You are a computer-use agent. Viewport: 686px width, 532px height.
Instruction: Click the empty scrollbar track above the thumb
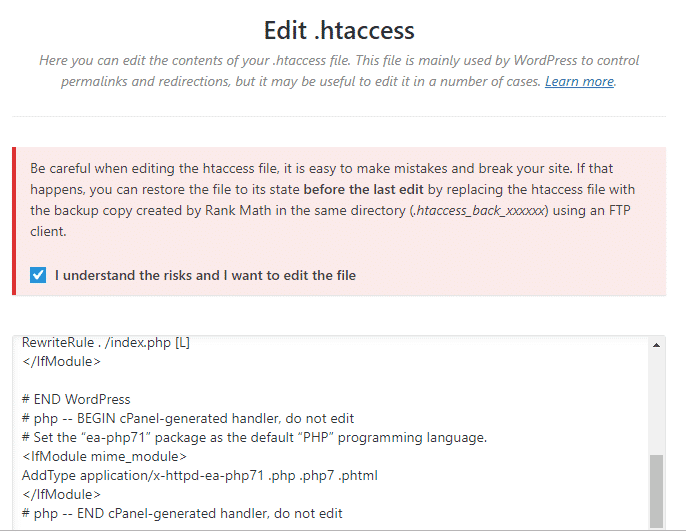656,402
